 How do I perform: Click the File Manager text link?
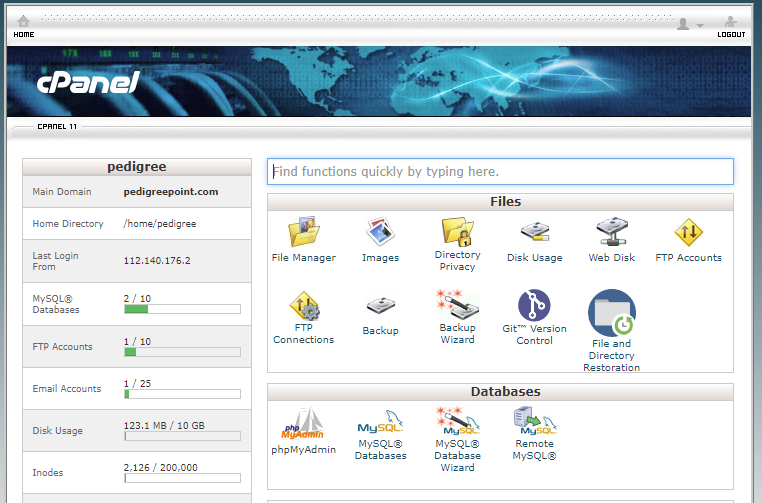tap(304, 258)
